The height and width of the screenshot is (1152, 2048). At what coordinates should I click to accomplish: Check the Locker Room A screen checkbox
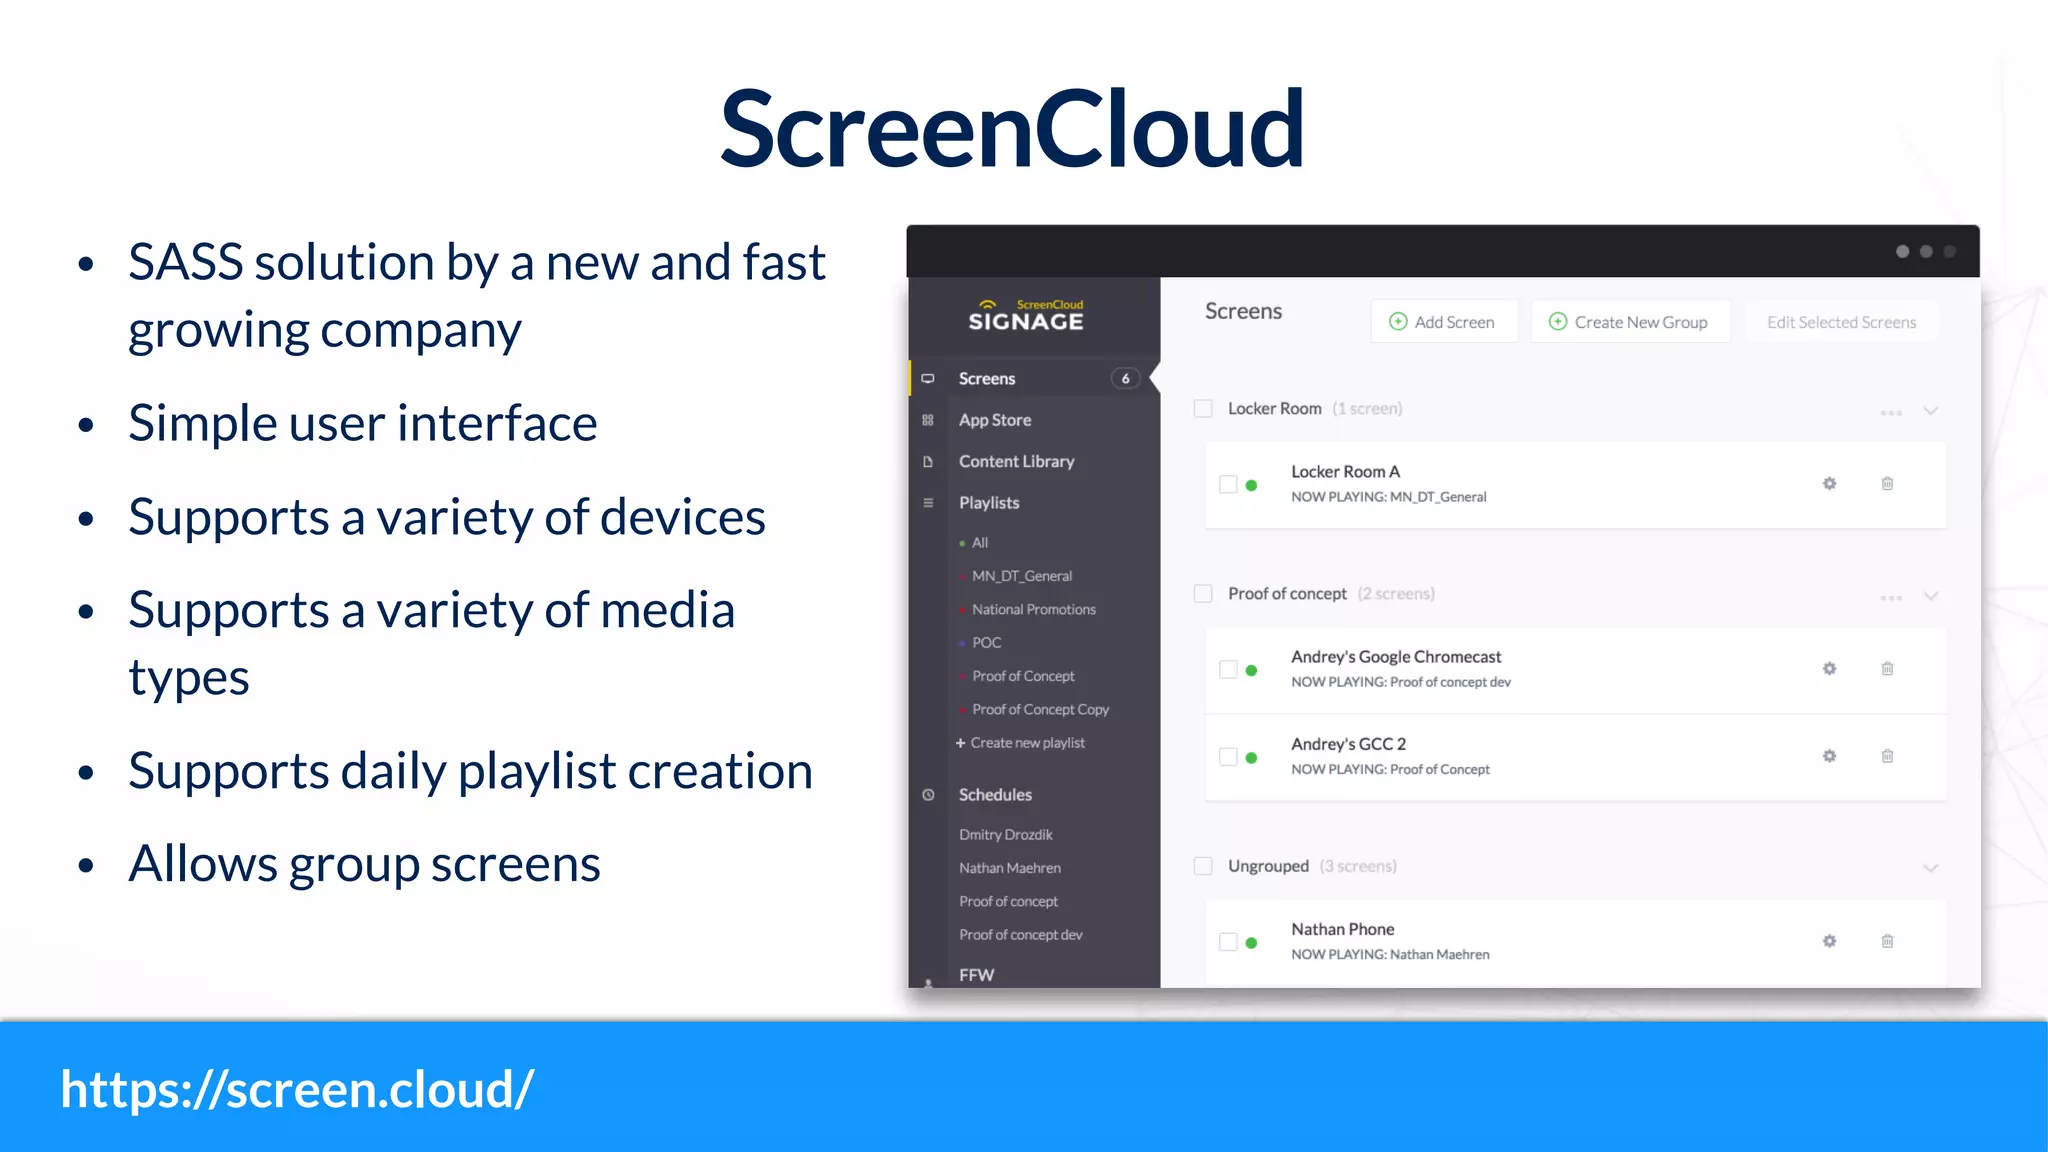click(1228, 484)
